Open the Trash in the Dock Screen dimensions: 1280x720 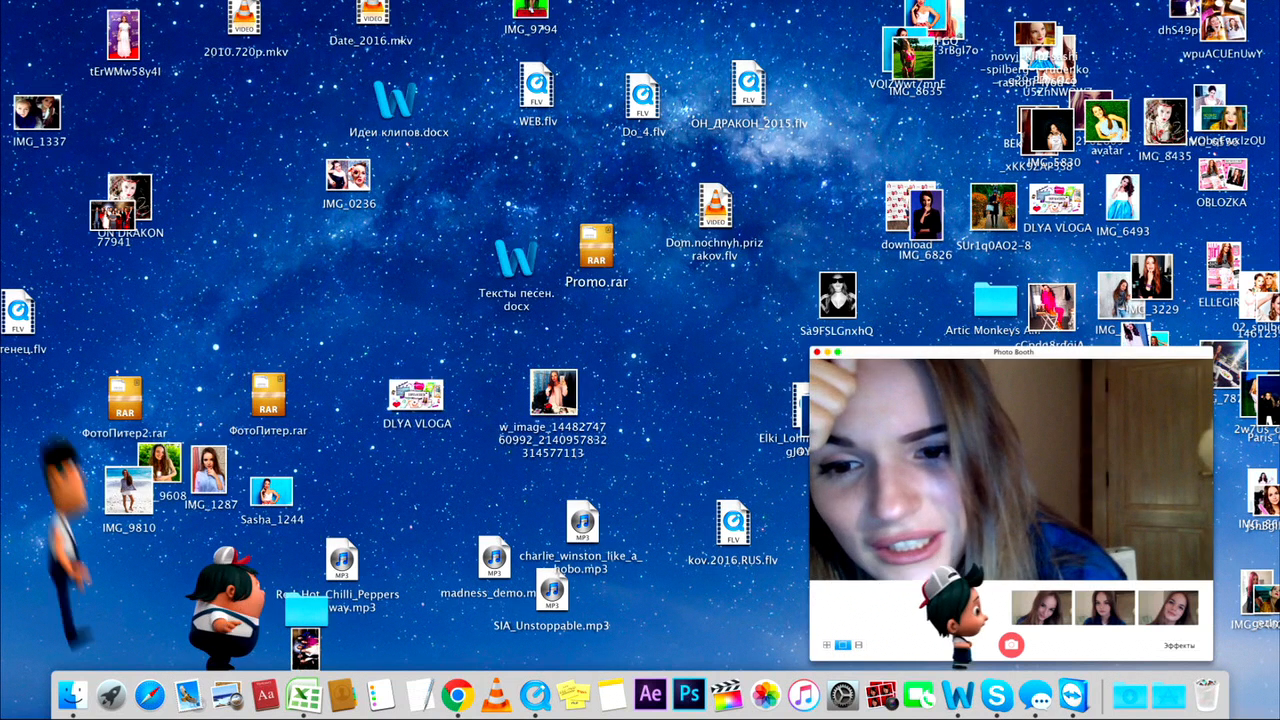pos(1207,695)
